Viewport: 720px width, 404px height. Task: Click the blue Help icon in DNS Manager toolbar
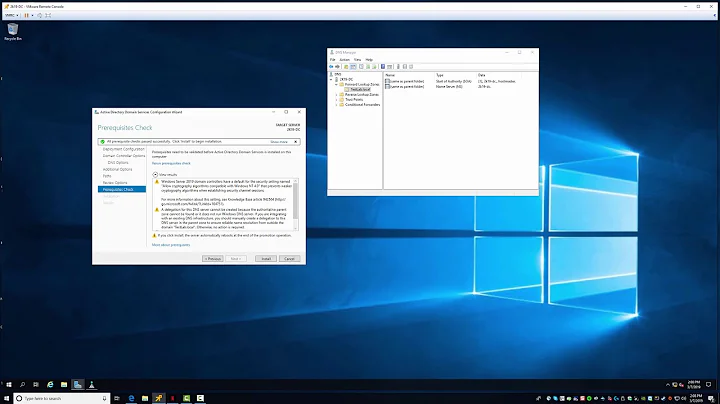(x=382, y=67)
